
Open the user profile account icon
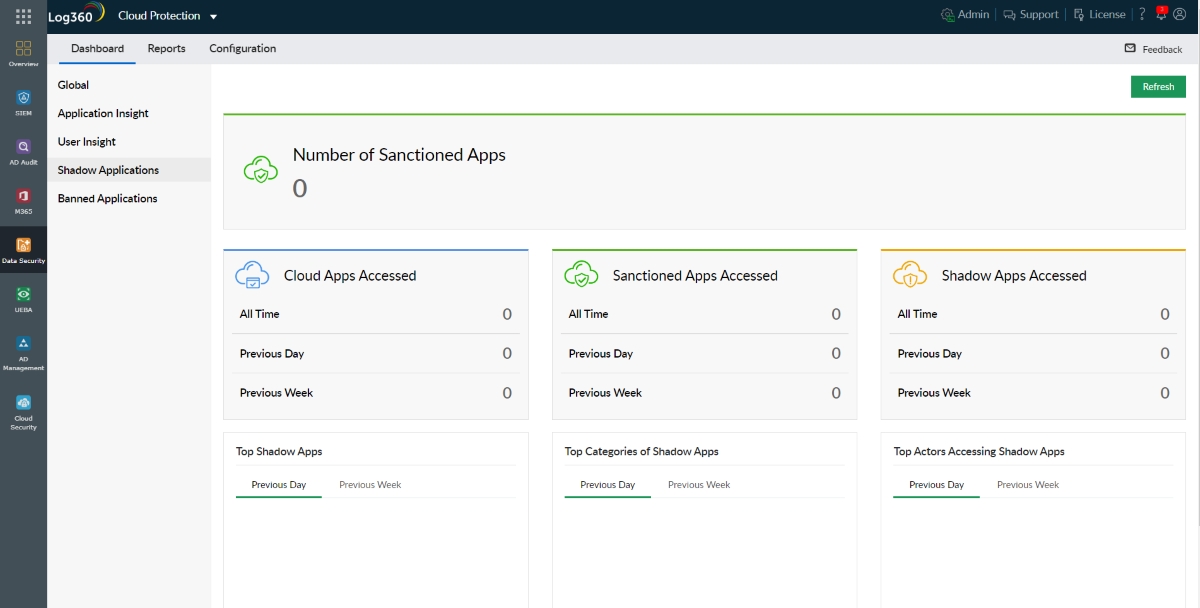(x=1179, y=15)
